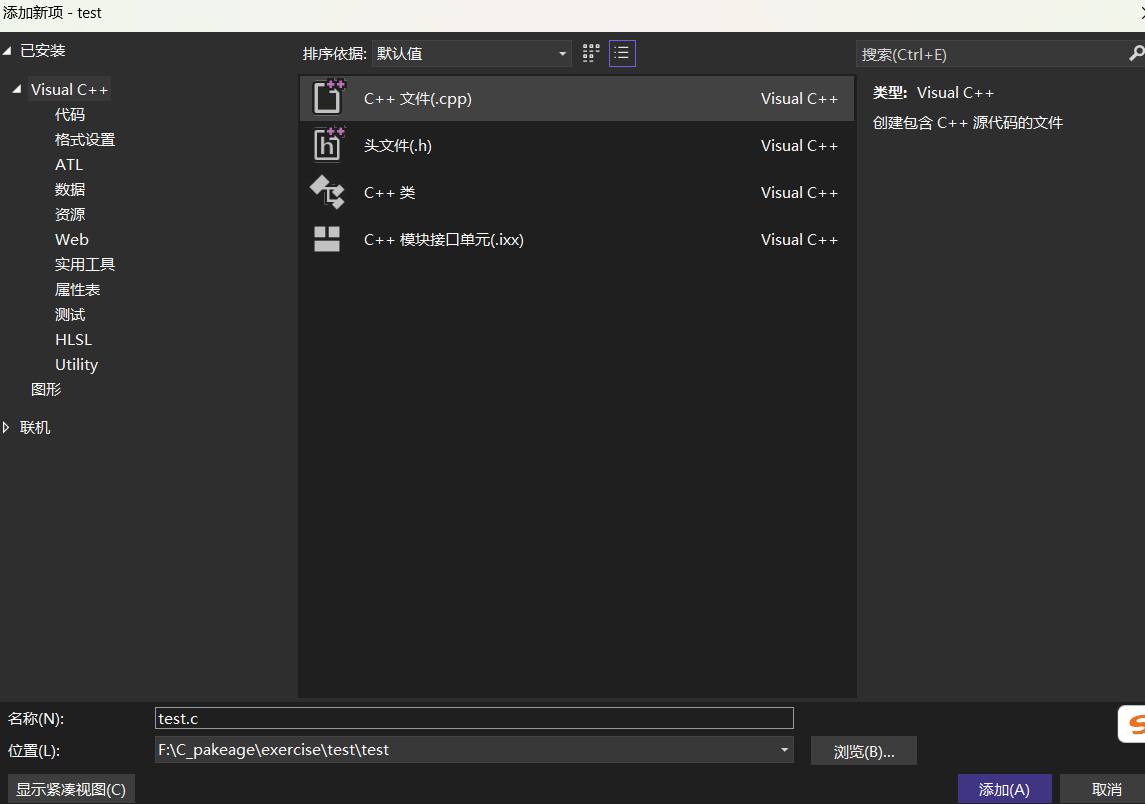Focus the 名称 field containing test.c
1145x804 pixels.
[x=474, y=719]
